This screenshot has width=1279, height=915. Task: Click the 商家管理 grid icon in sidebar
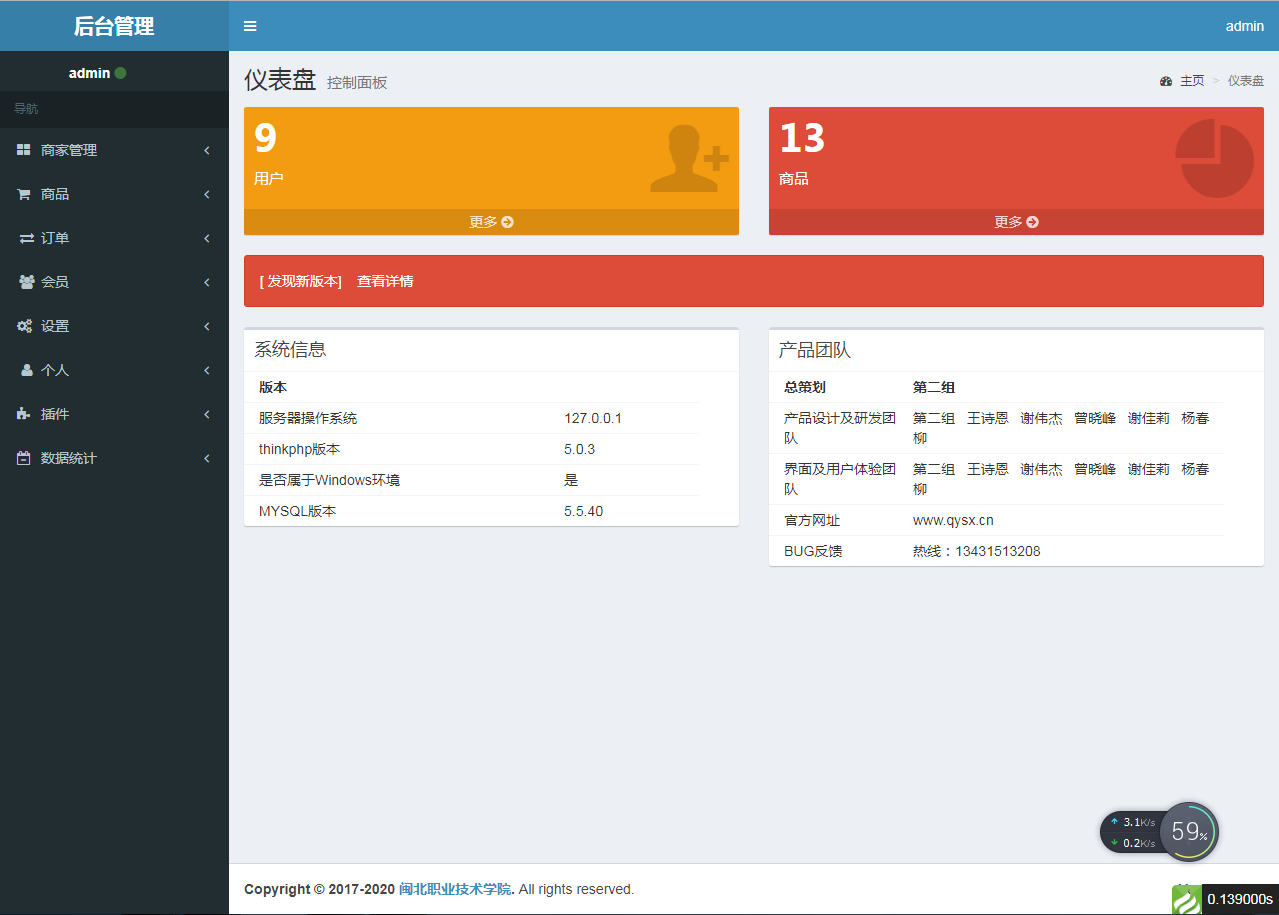click(x=24, y=150)
